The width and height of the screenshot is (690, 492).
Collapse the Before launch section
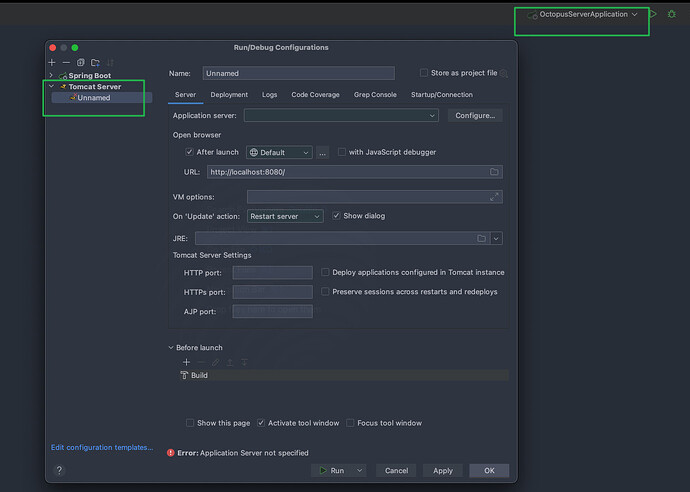pyautogui.click(x=171, y=347)
